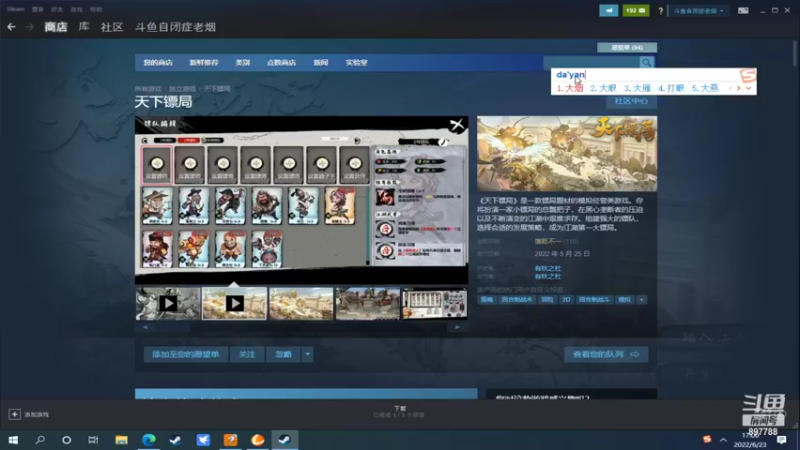Click the 回合制战术 tag
The image size is (800, 450).
[x=517, y=299]
